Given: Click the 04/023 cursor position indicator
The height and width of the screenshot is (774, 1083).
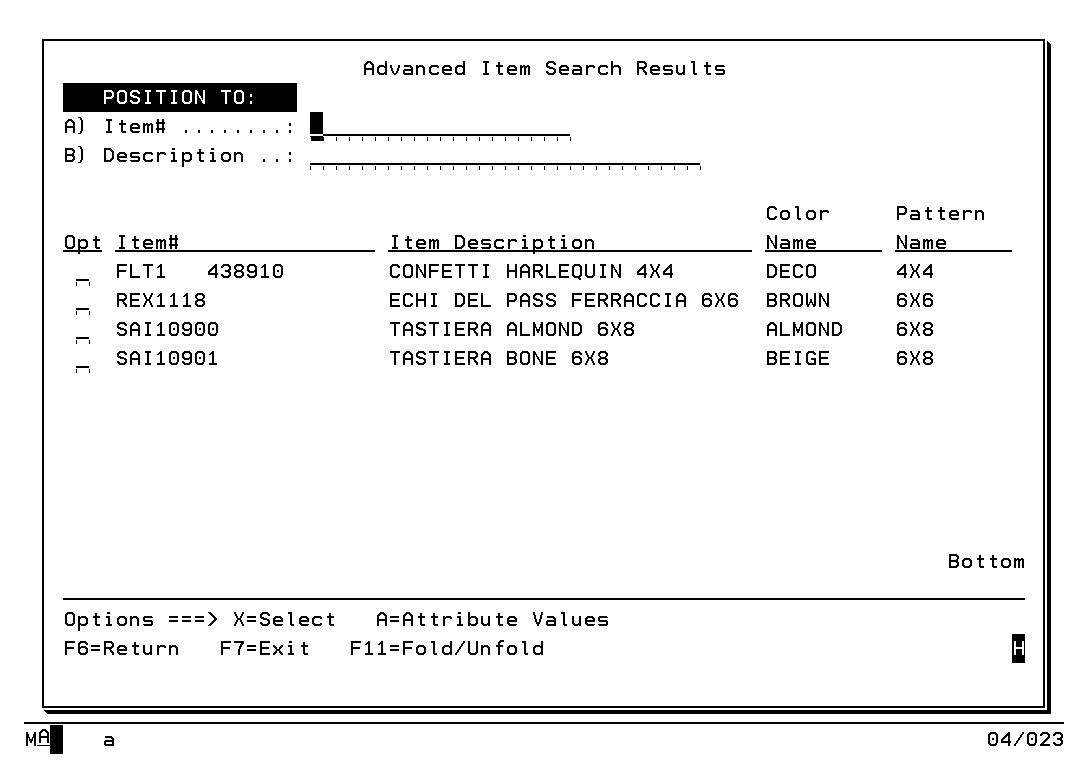Looking at the screenshot, I should point(1024,740).
